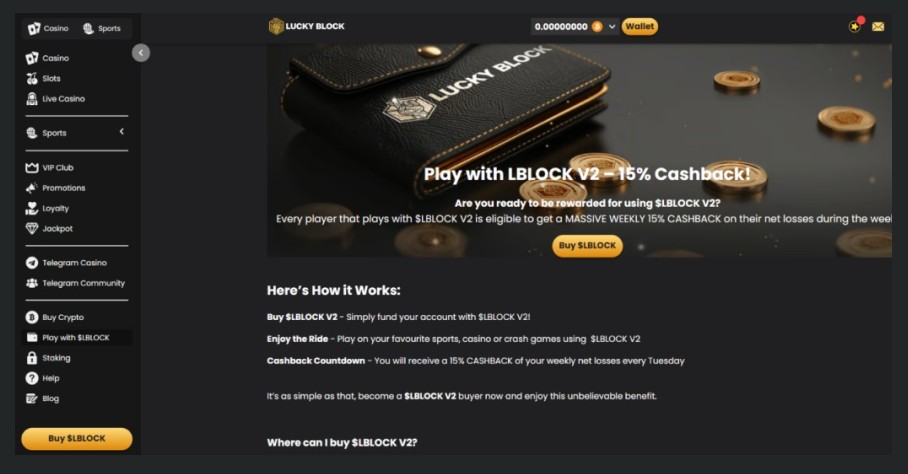Open Staking via the padlock icon
This screenshot has height=474, width=908.
32,358
